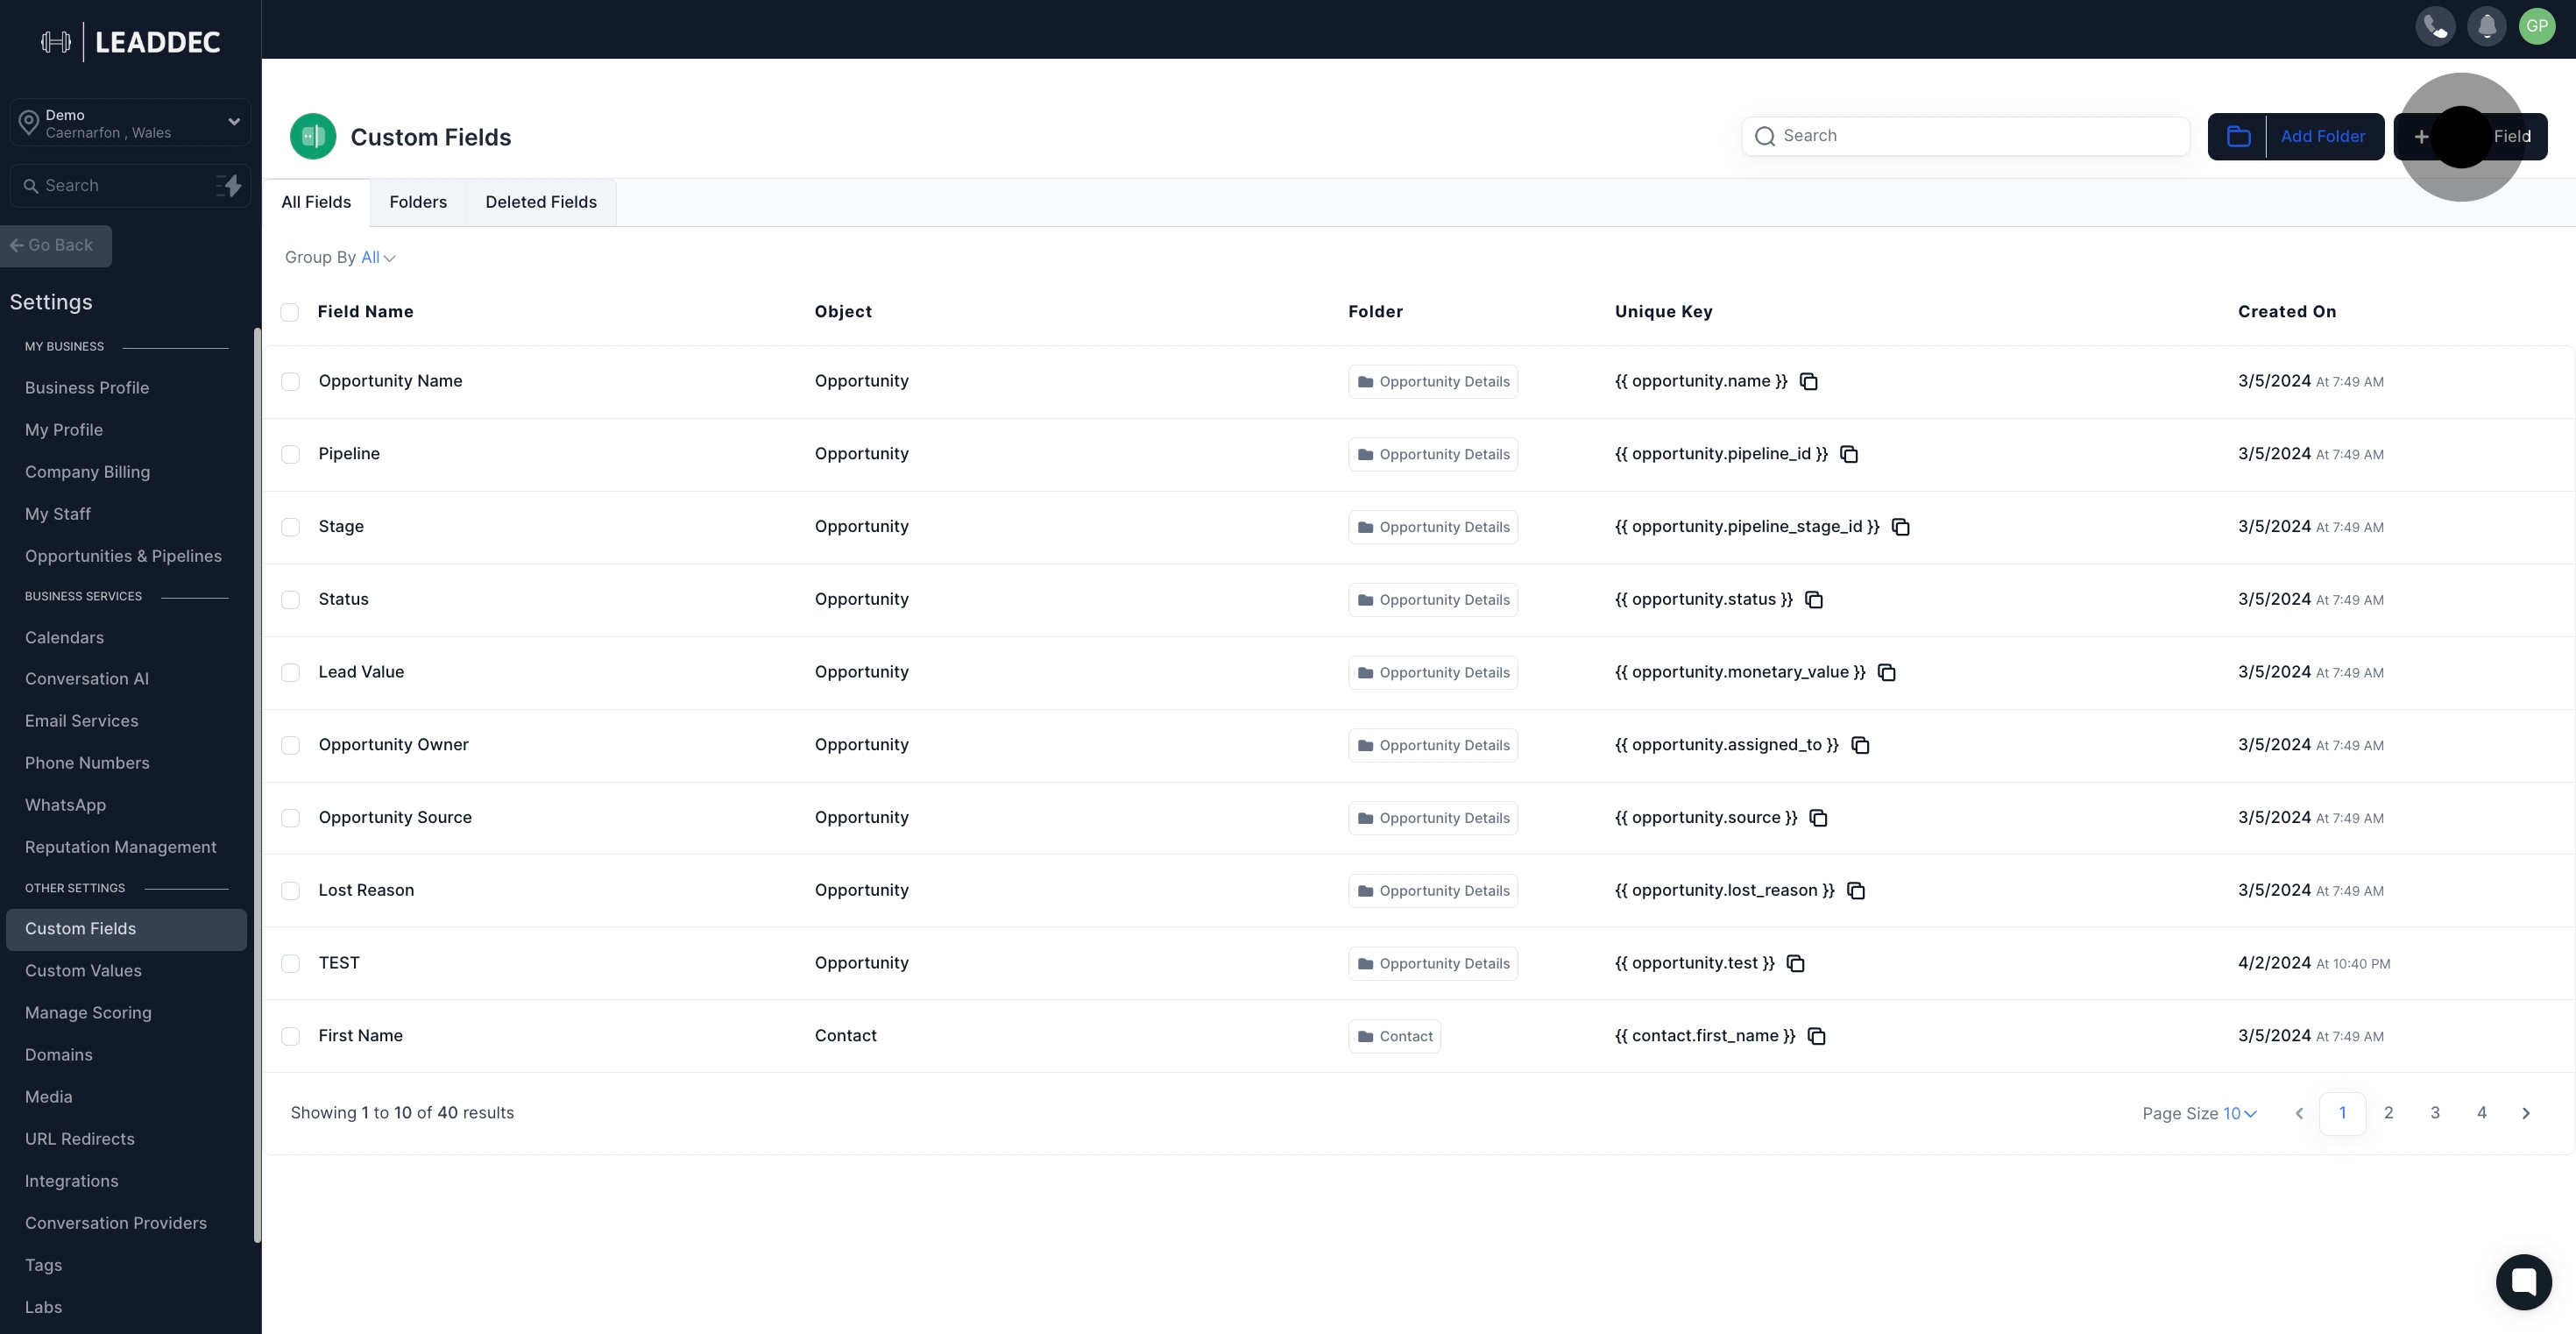Open the Contact folder tag
Screen dimensions: 2576x1334
pos(1394,1037)
